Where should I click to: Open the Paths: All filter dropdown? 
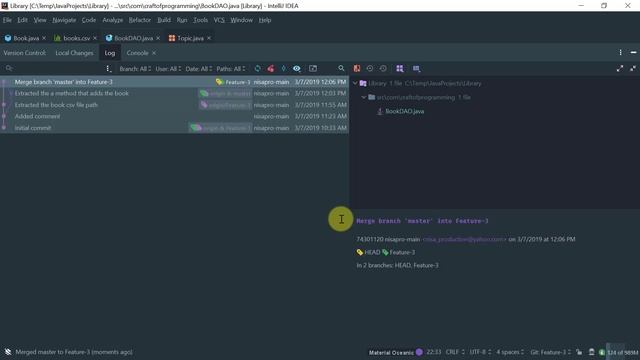(x=231, y=69)
